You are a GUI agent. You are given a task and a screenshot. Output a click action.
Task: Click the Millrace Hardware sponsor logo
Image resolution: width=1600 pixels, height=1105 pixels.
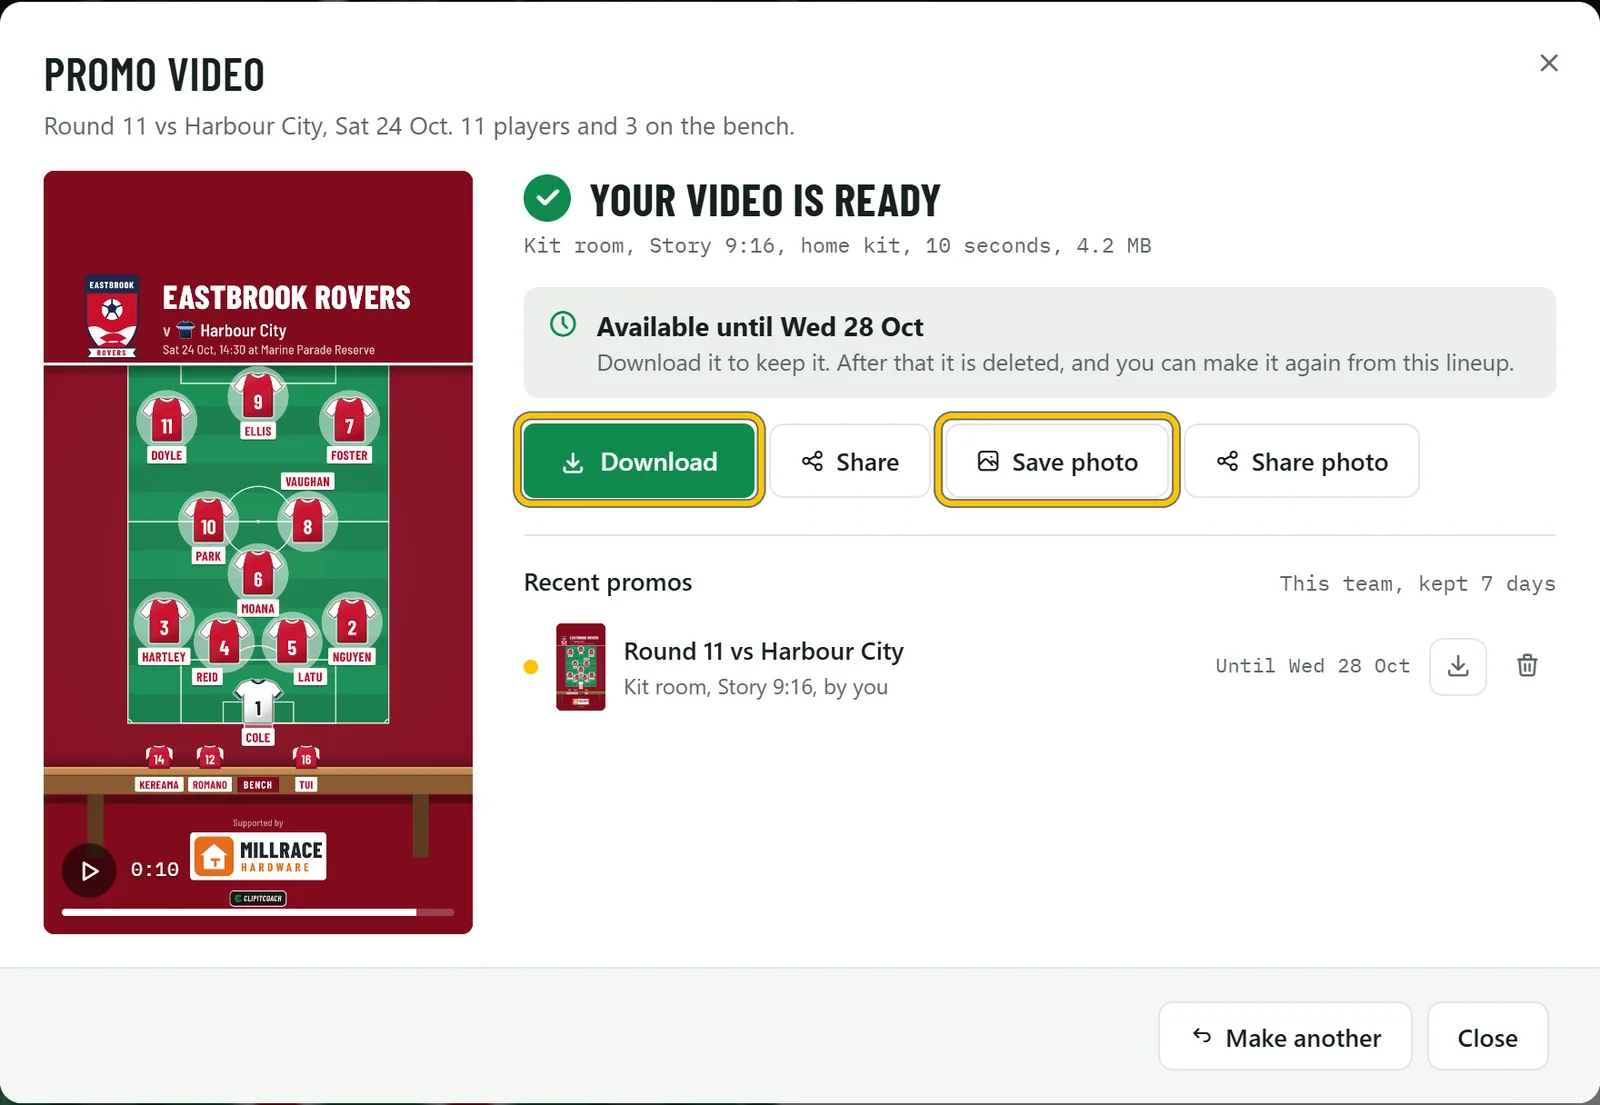tap(258, 856)
